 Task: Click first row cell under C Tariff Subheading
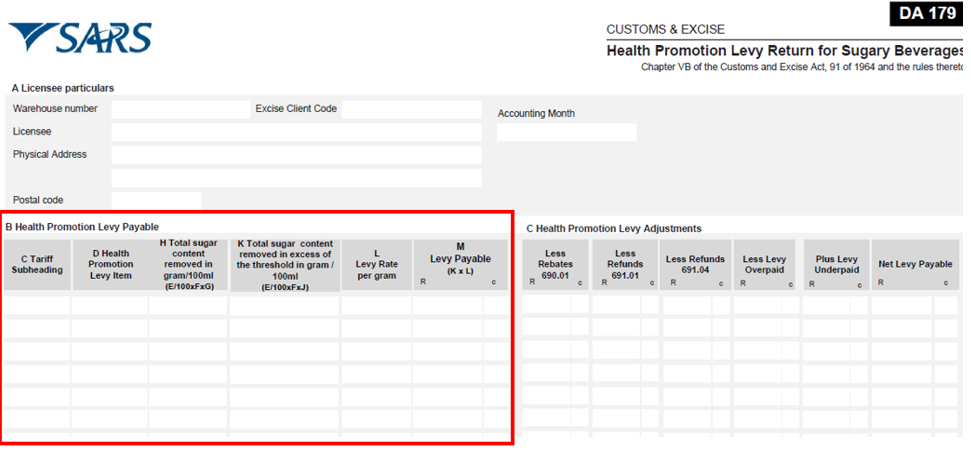pos(37,305)
